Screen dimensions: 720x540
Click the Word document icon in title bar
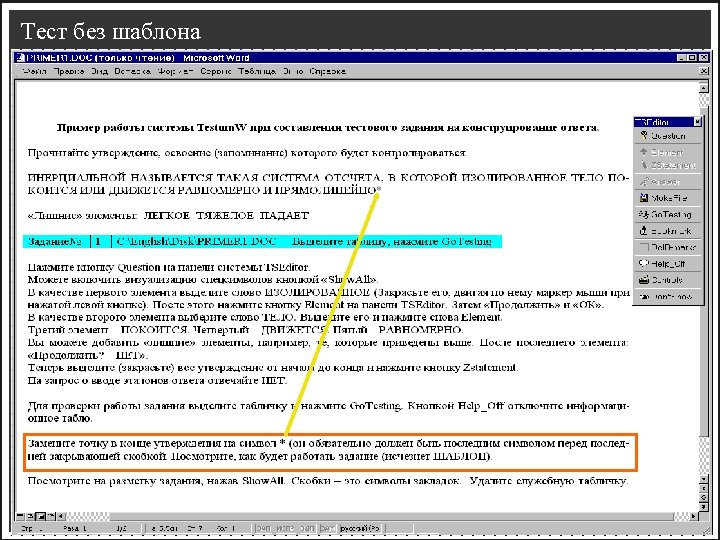point(20,58)
